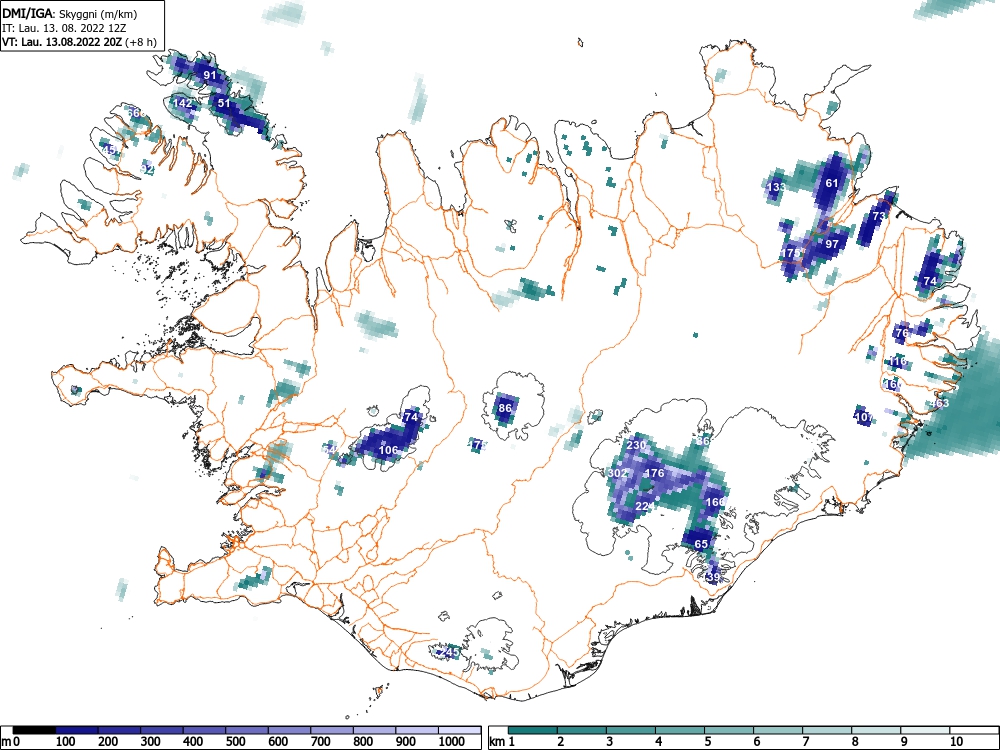Select the 4–5 km legend color swatch
This screenshot has width=1000, height=750.
(x=680, y=730)
